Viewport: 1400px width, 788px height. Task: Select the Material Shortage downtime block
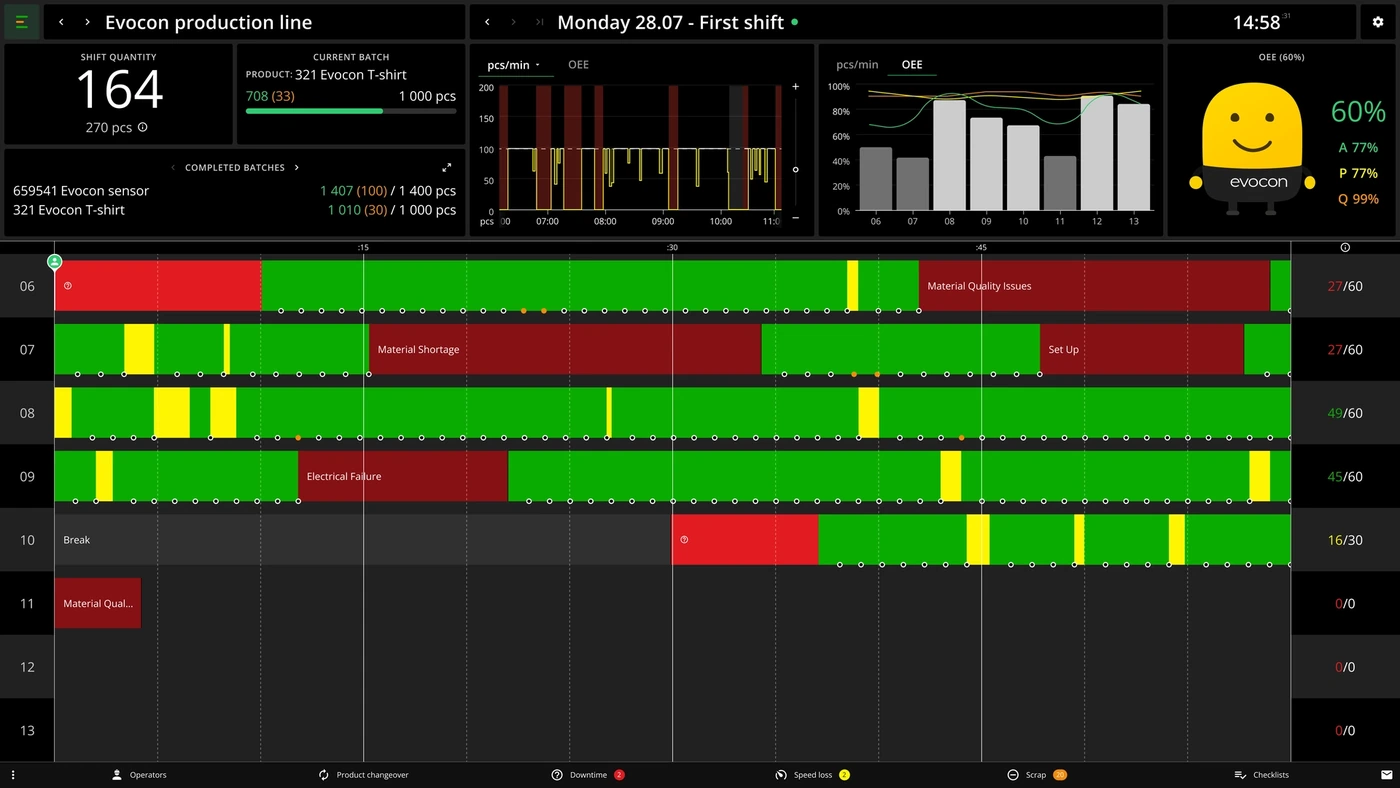(565, 349)
